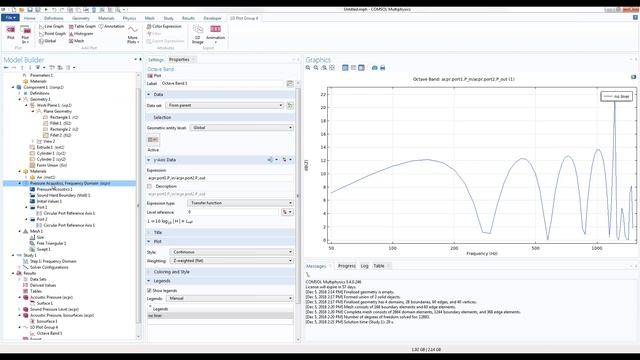The height and width of the screenshot is (360, 640).
Task: Add a Line Graph plot
Action: 51,26
